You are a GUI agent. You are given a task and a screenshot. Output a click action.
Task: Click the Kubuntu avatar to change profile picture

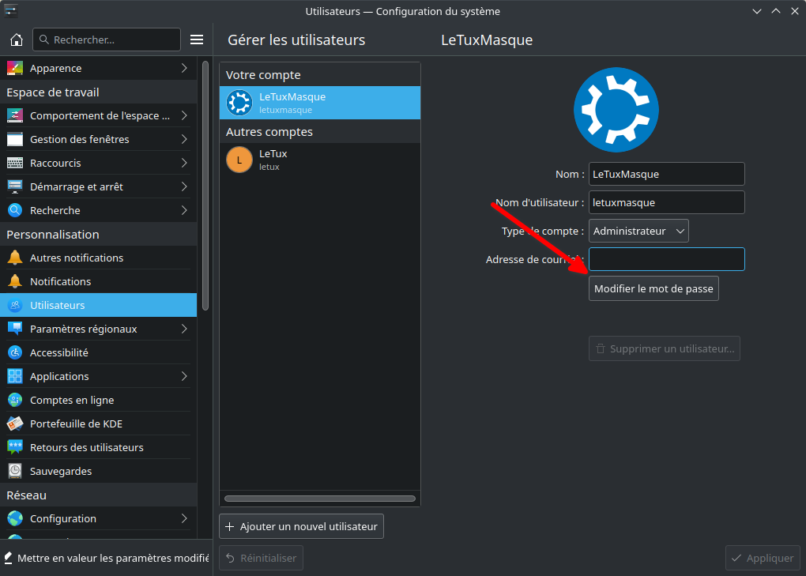point(616,110)
